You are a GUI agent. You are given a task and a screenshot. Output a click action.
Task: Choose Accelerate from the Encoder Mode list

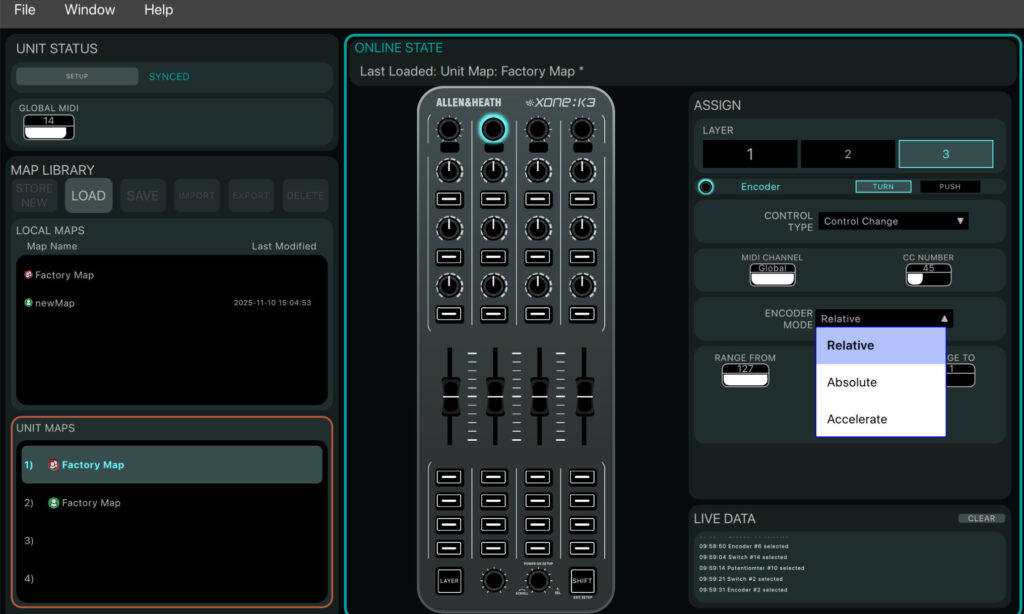855,419
